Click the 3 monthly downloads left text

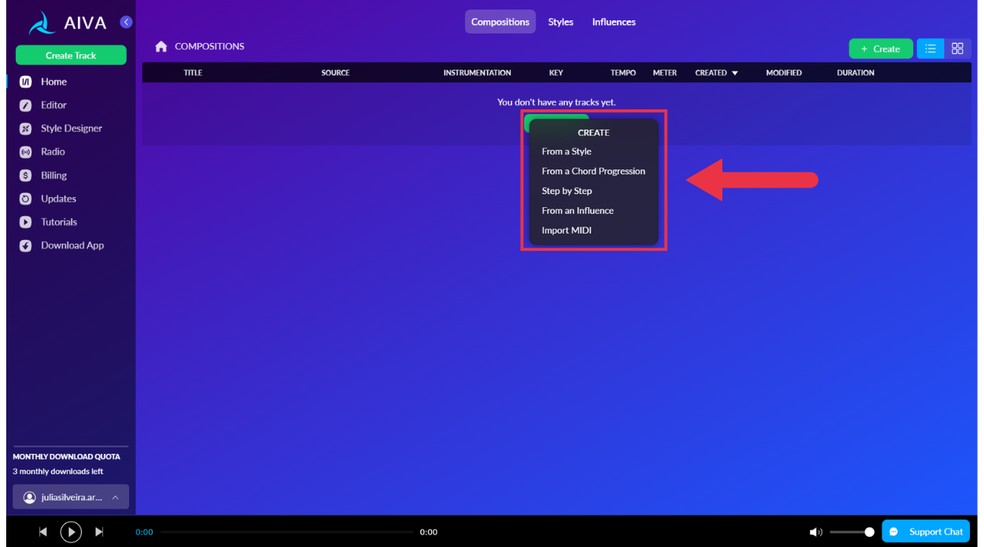58,472
